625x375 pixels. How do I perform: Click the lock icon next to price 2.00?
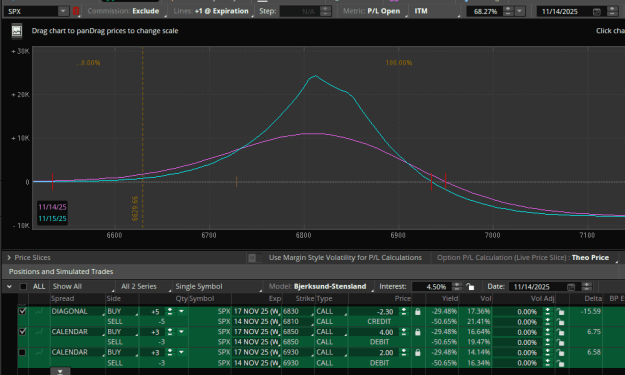[417, 353]
